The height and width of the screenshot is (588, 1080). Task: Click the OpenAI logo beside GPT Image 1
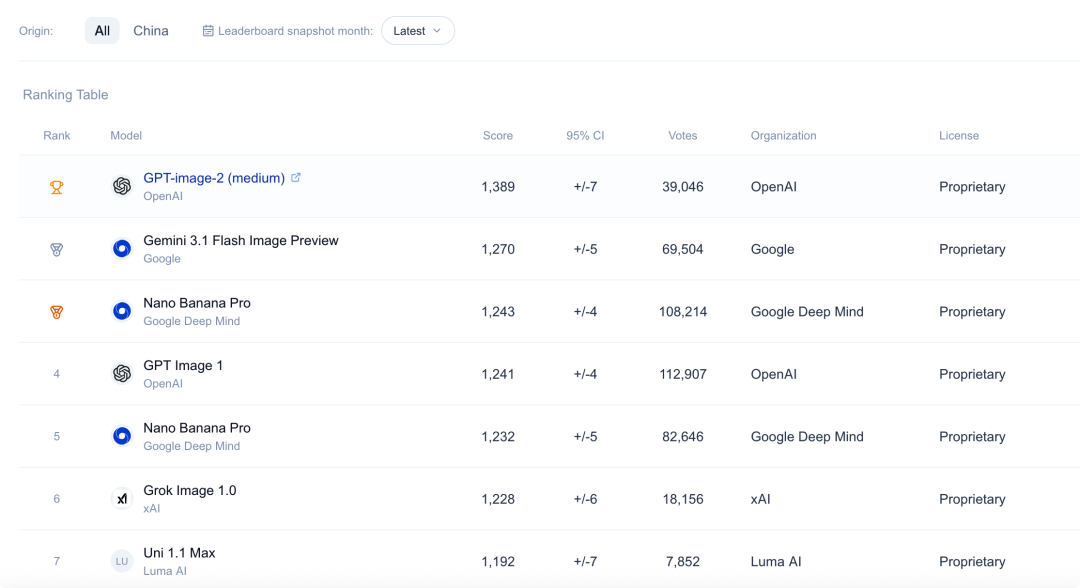pyautogui.click(x=122, y=373)
